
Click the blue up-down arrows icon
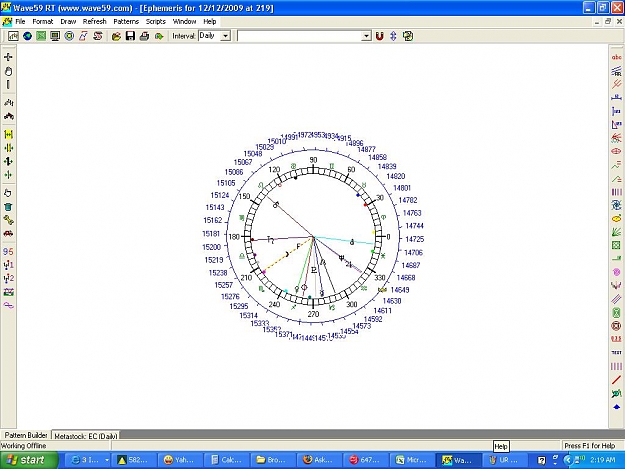[x=393, y=36]
